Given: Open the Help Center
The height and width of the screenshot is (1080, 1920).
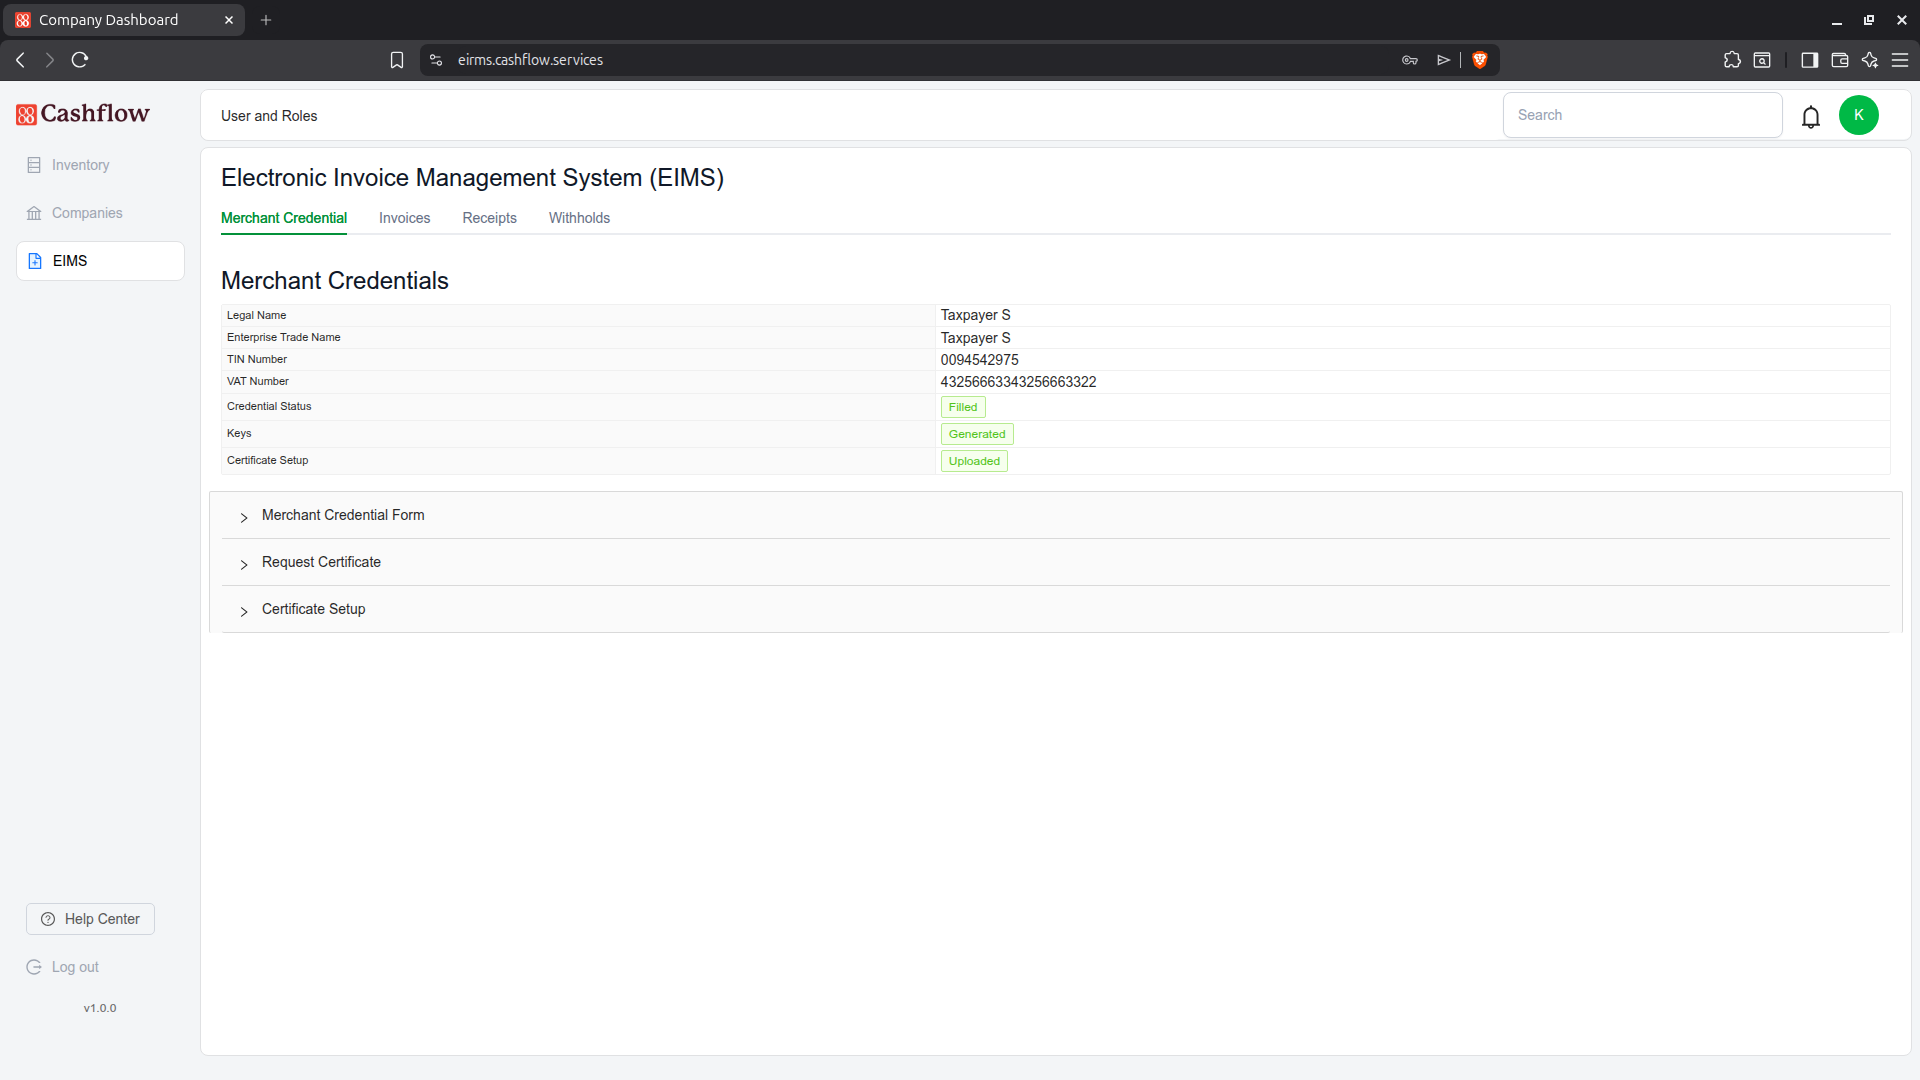Looking at the screenshot, I should click(x=90, y=919).
